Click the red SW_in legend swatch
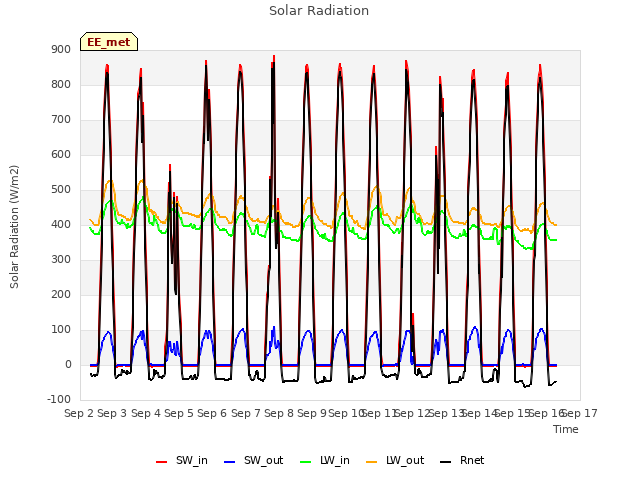Image resolution: width=640 pixels, height=480 pixels. (162, 462)
